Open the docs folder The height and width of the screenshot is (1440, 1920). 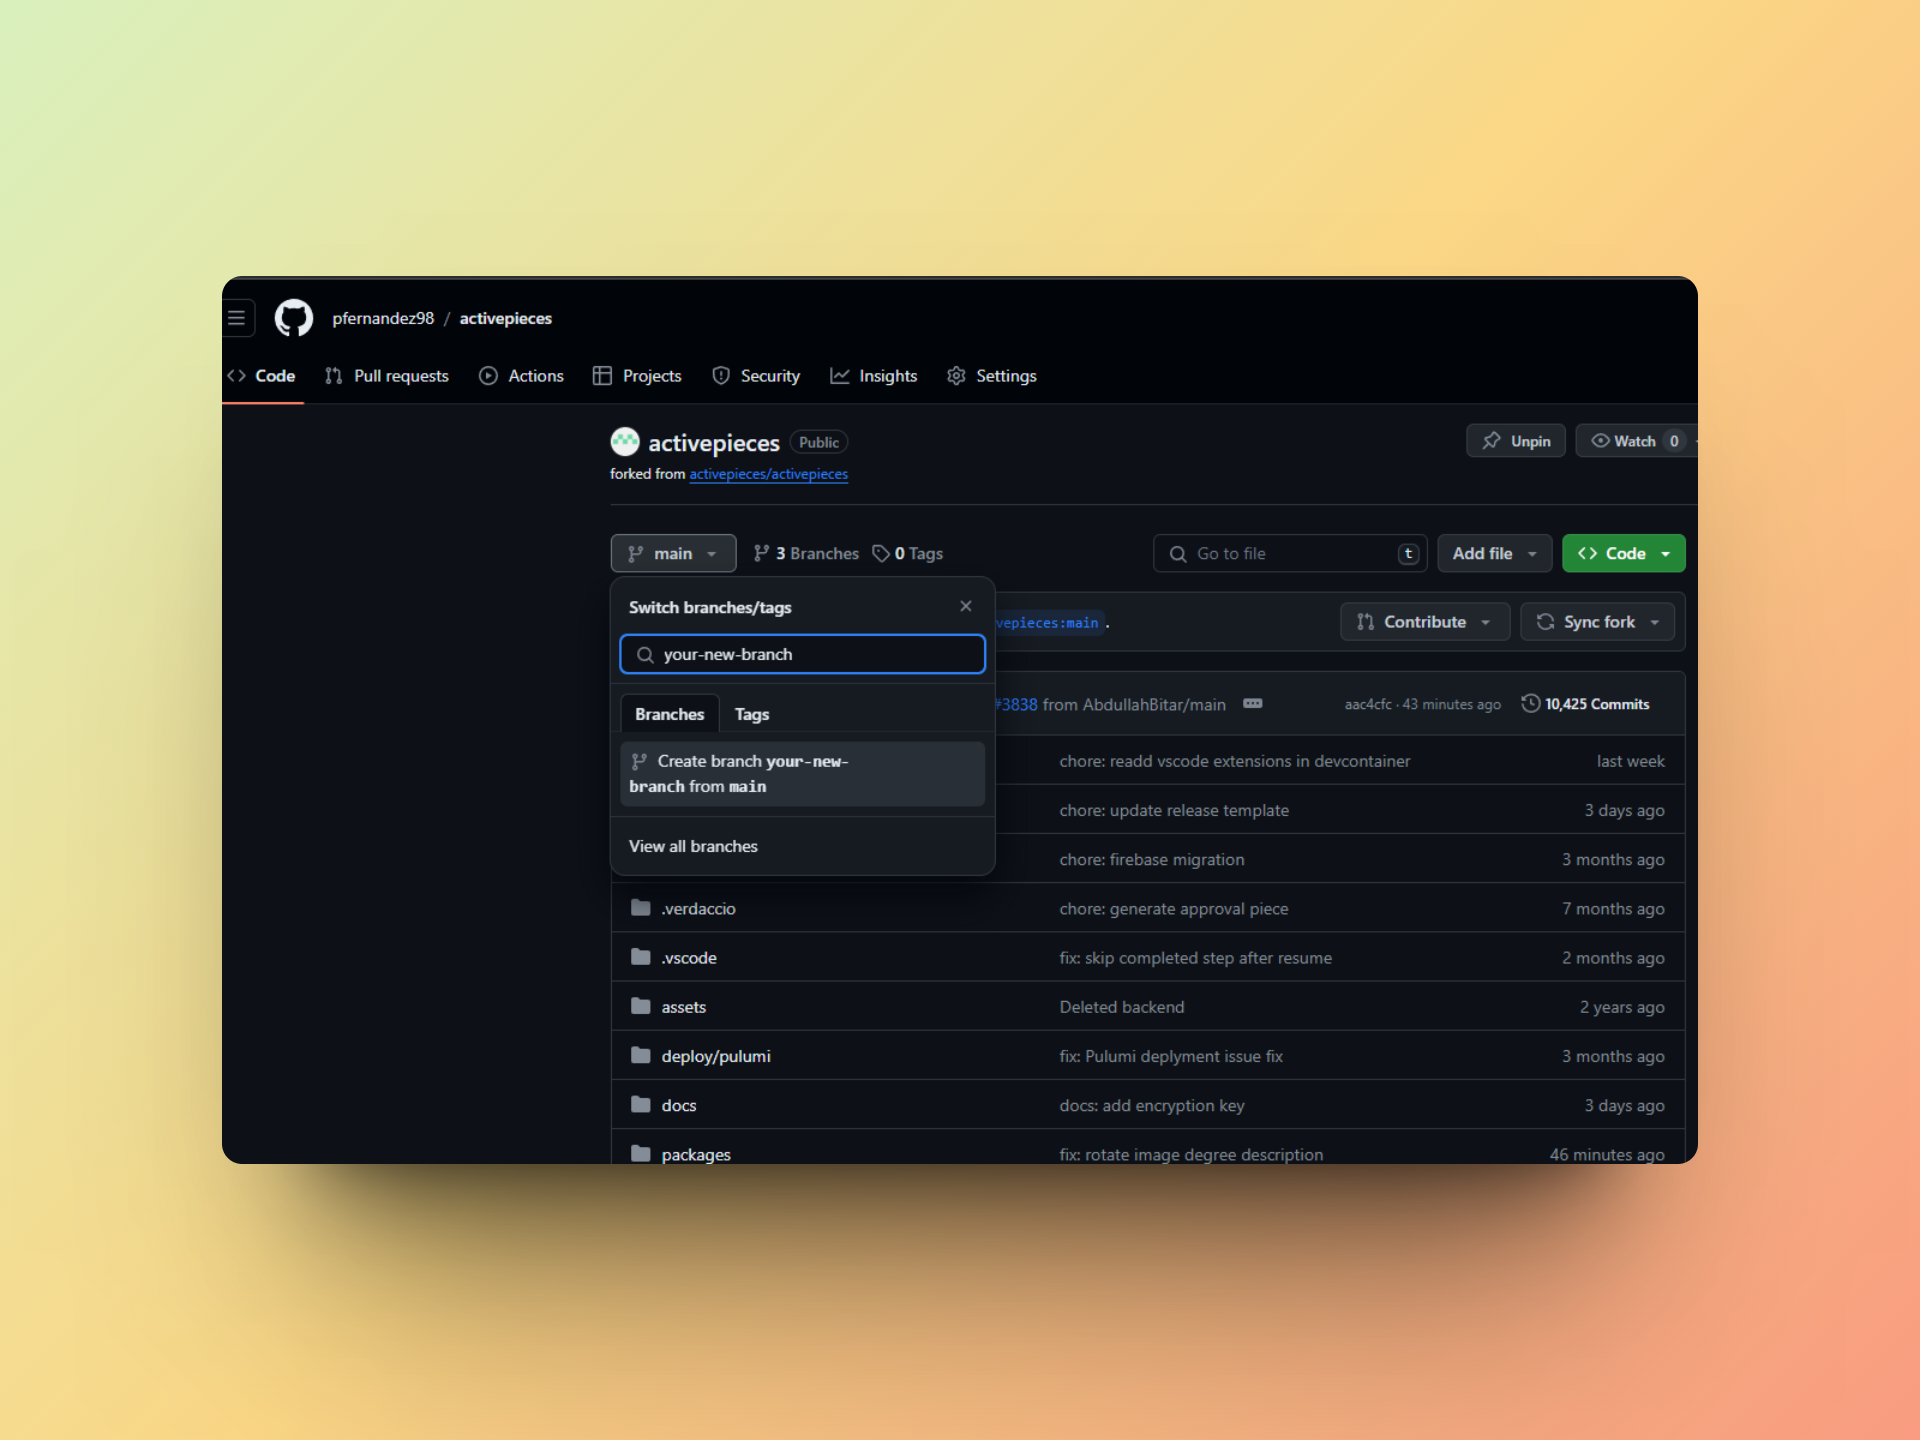678,1105
